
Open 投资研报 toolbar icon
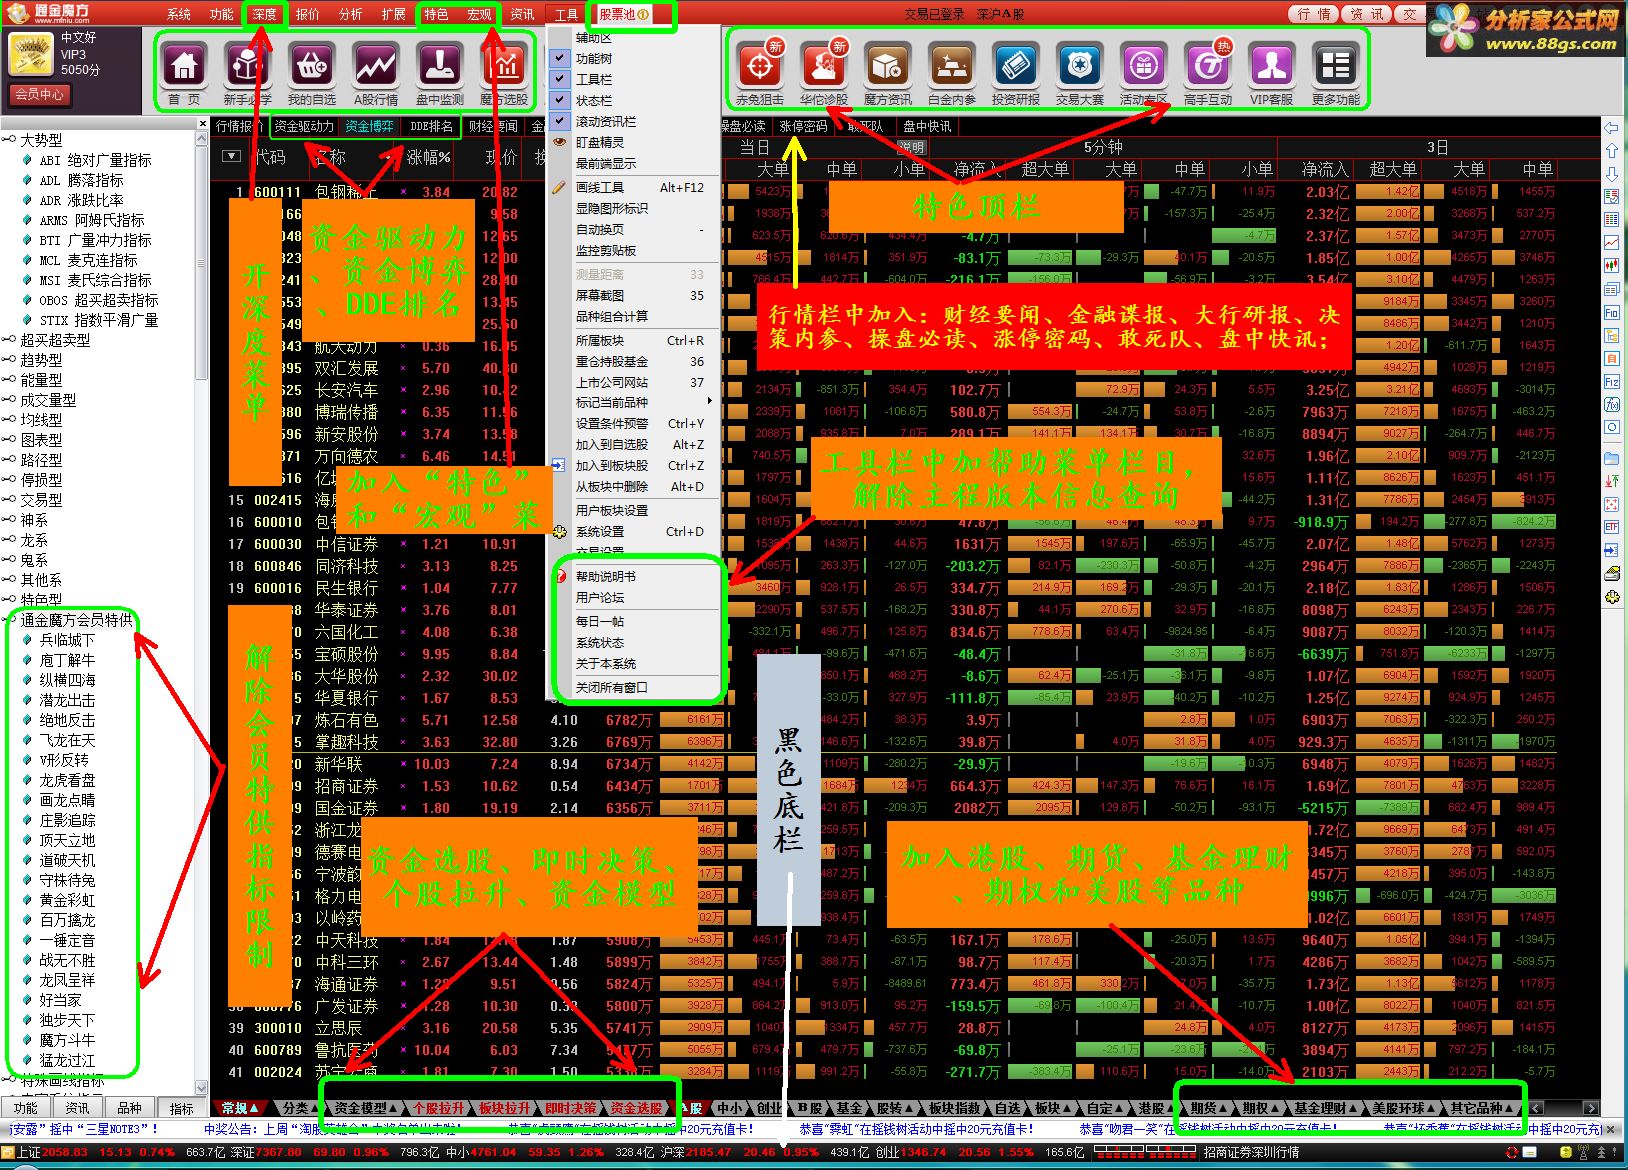(x=1015, y=67)
